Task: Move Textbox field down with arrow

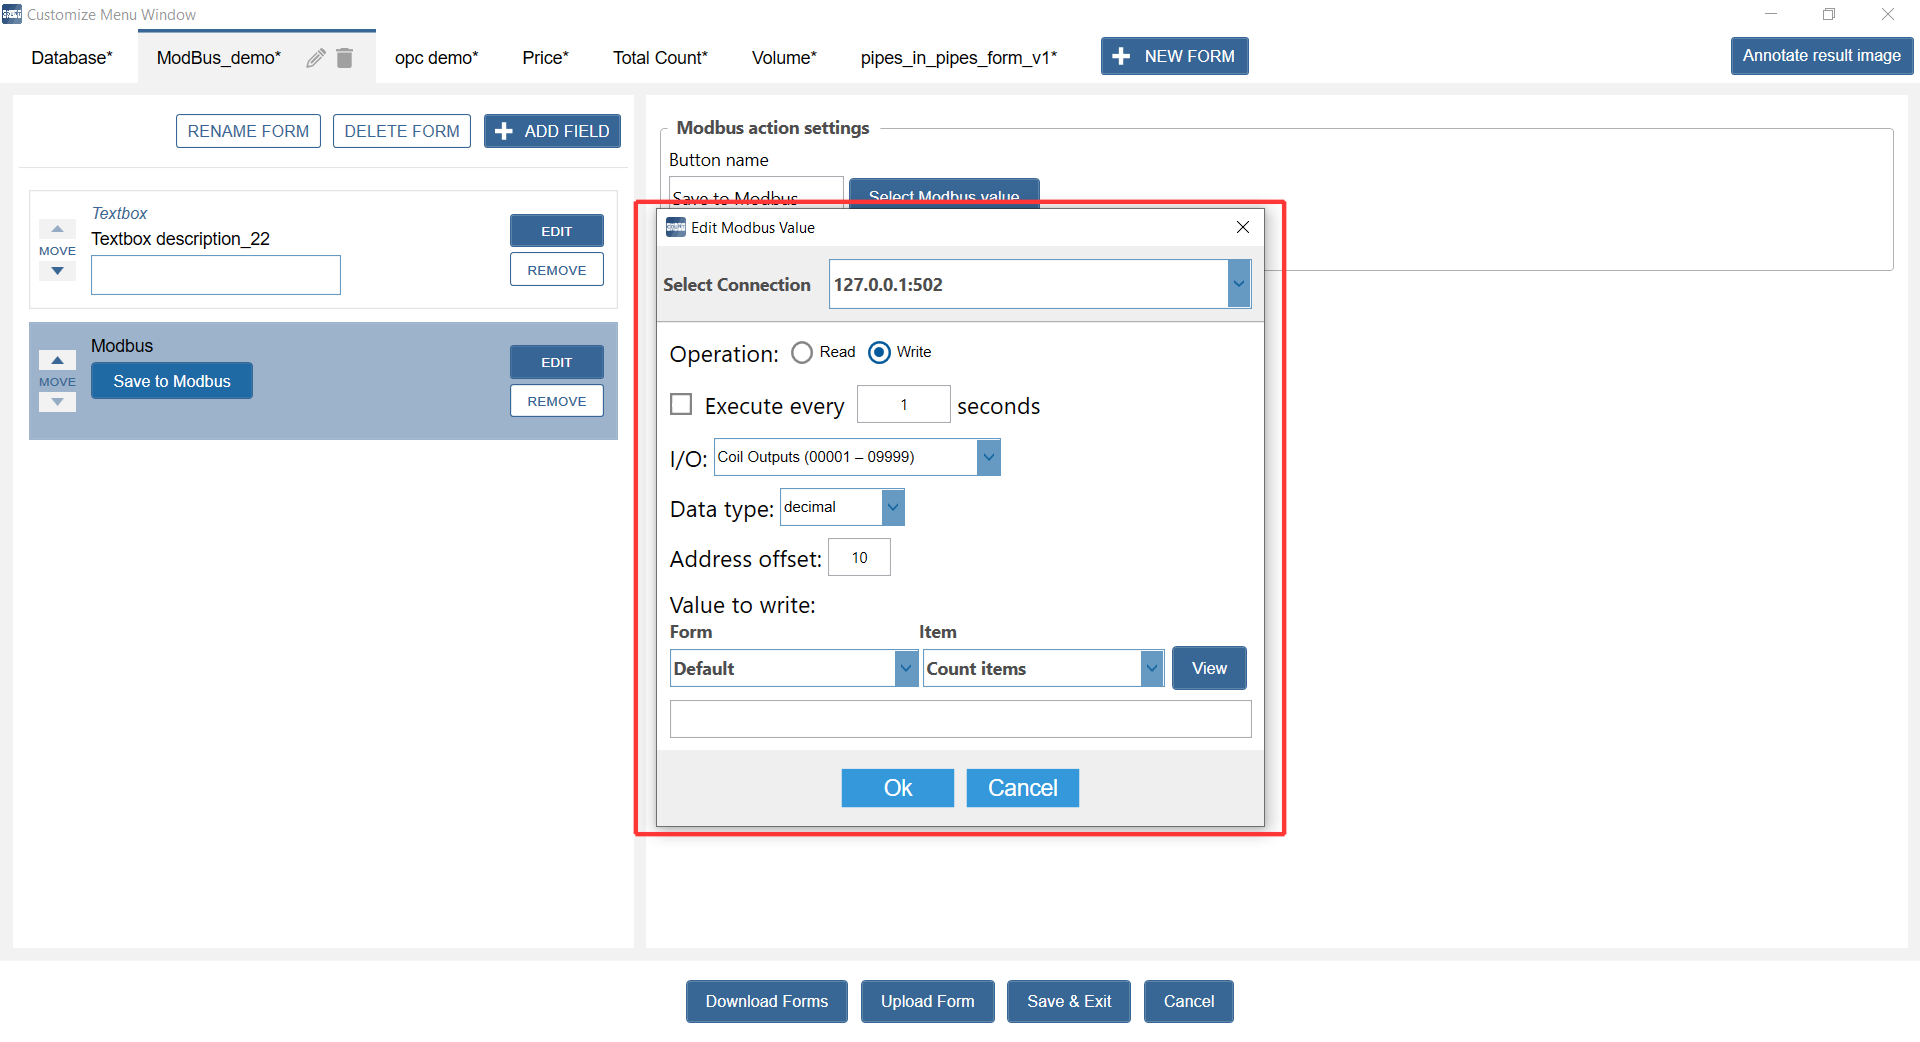Action: click(x=57, y=271)
